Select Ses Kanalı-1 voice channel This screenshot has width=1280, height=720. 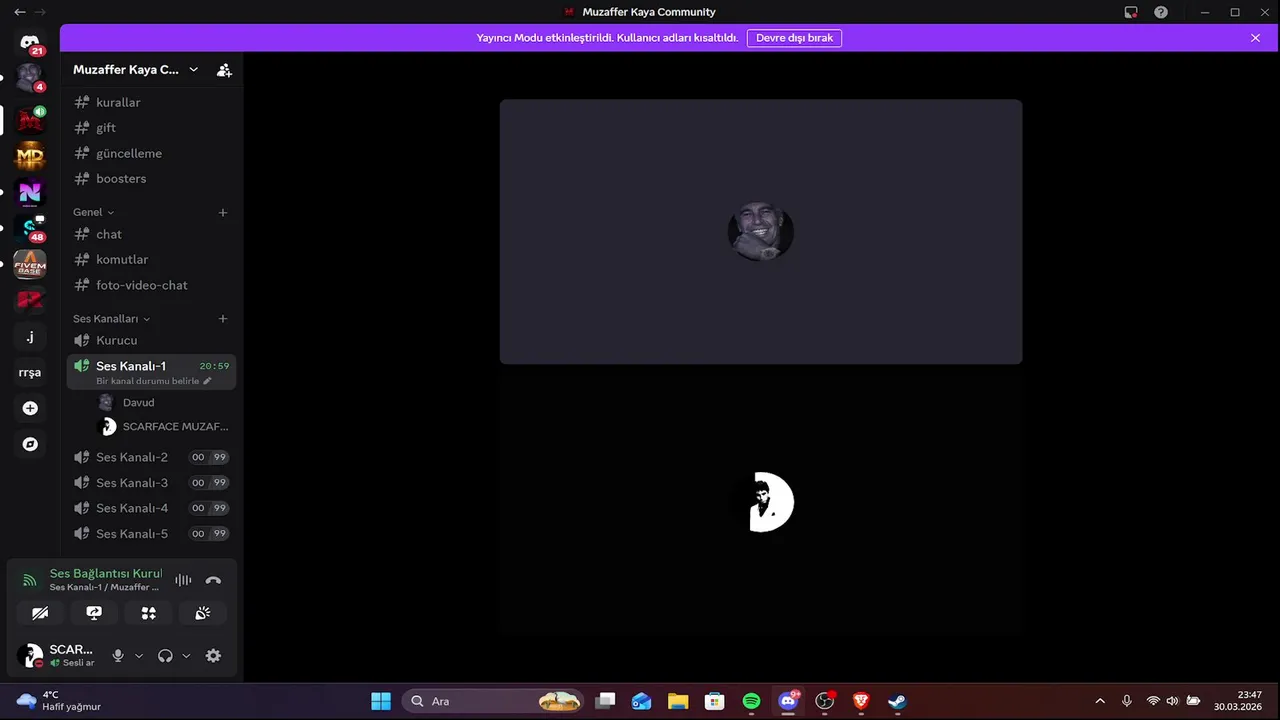151,372
